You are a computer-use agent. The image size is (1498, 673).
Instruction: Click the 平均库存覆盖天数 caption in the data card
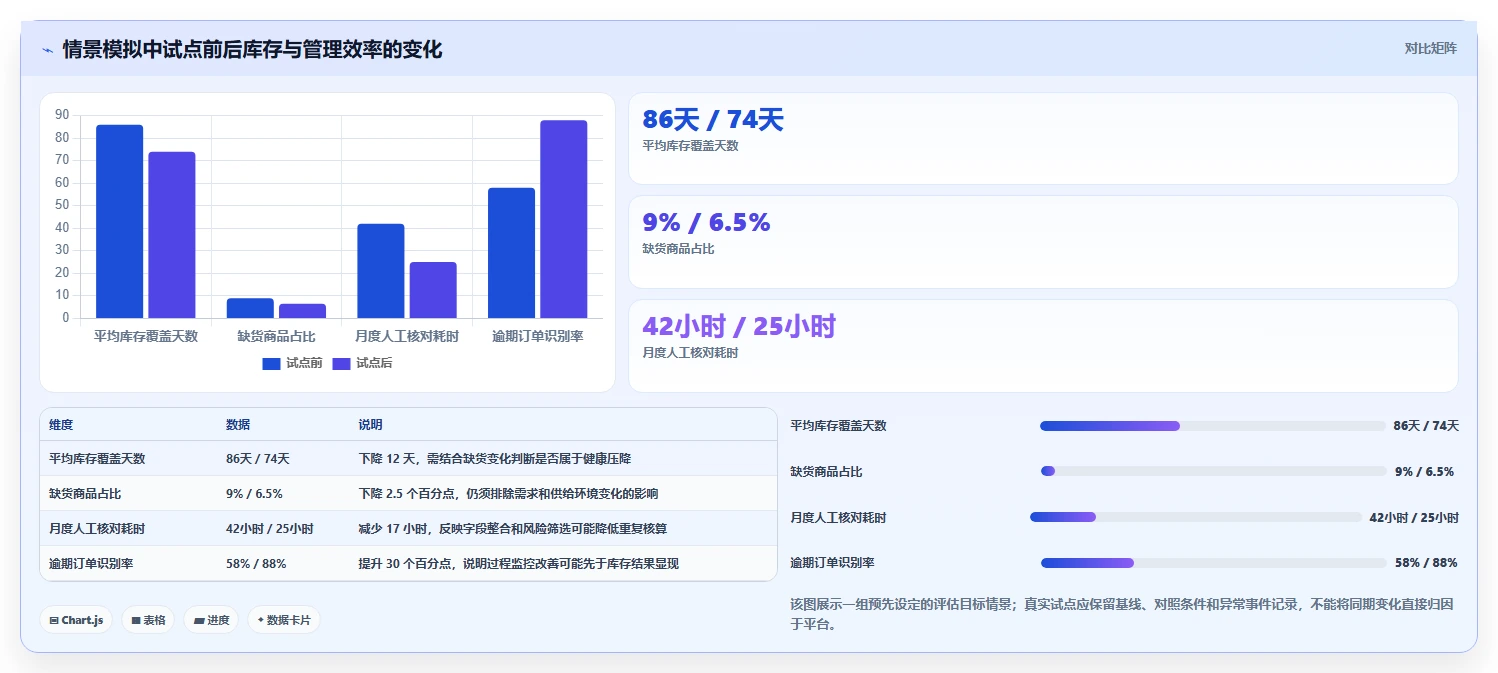tap(690, 146)
